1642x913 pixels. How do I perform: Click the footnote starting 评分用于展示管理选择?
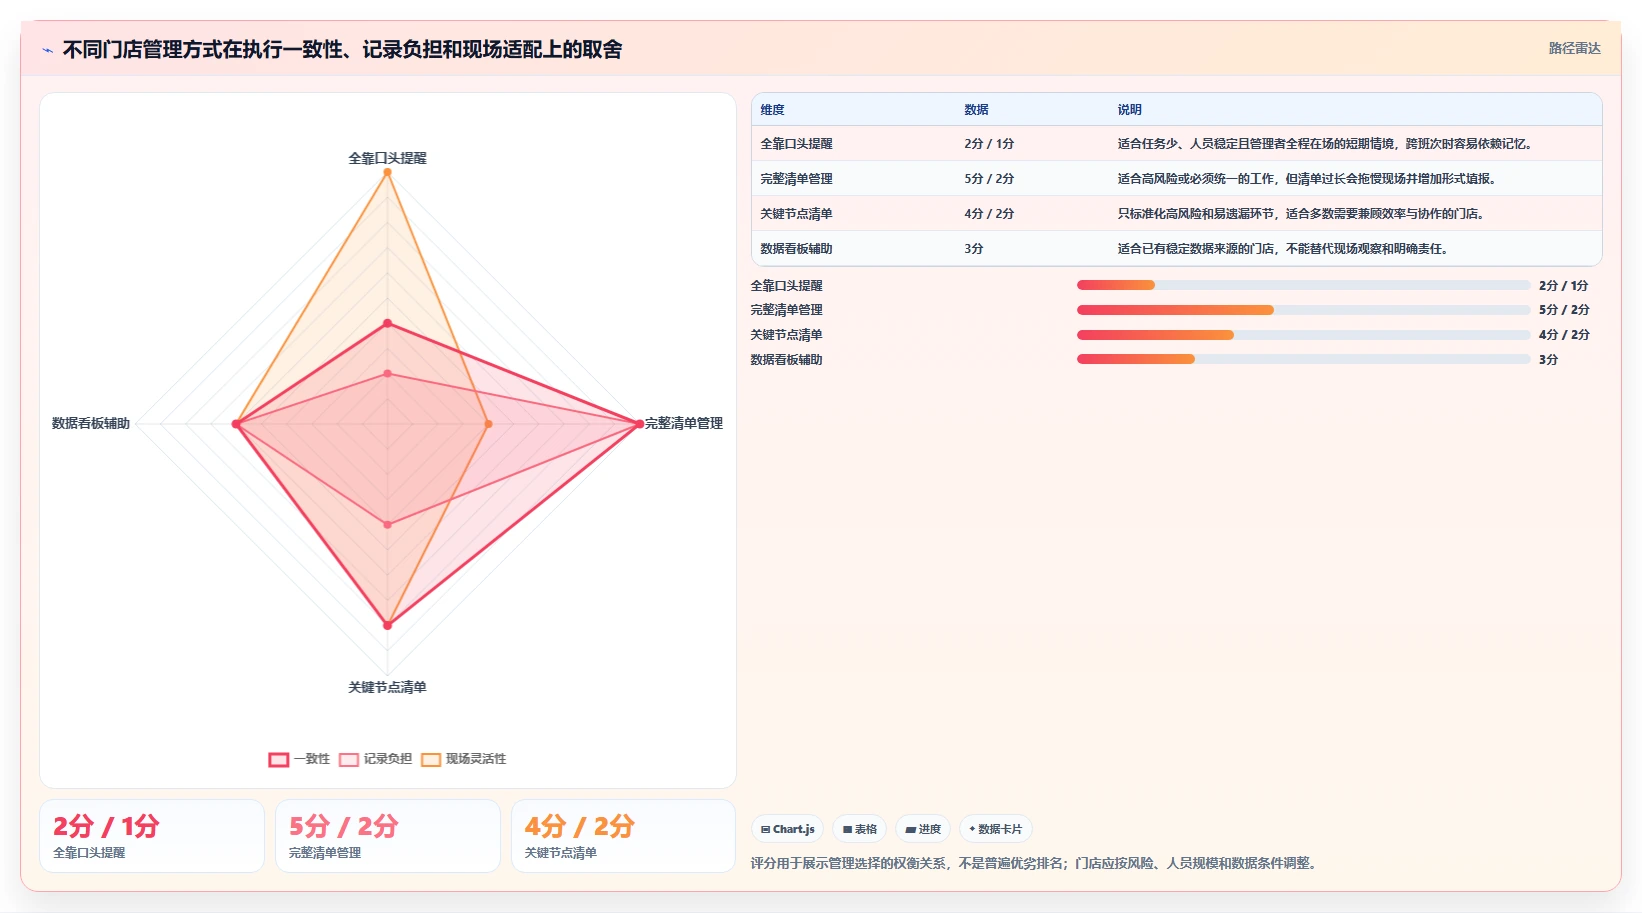(x=1033, y=863)
